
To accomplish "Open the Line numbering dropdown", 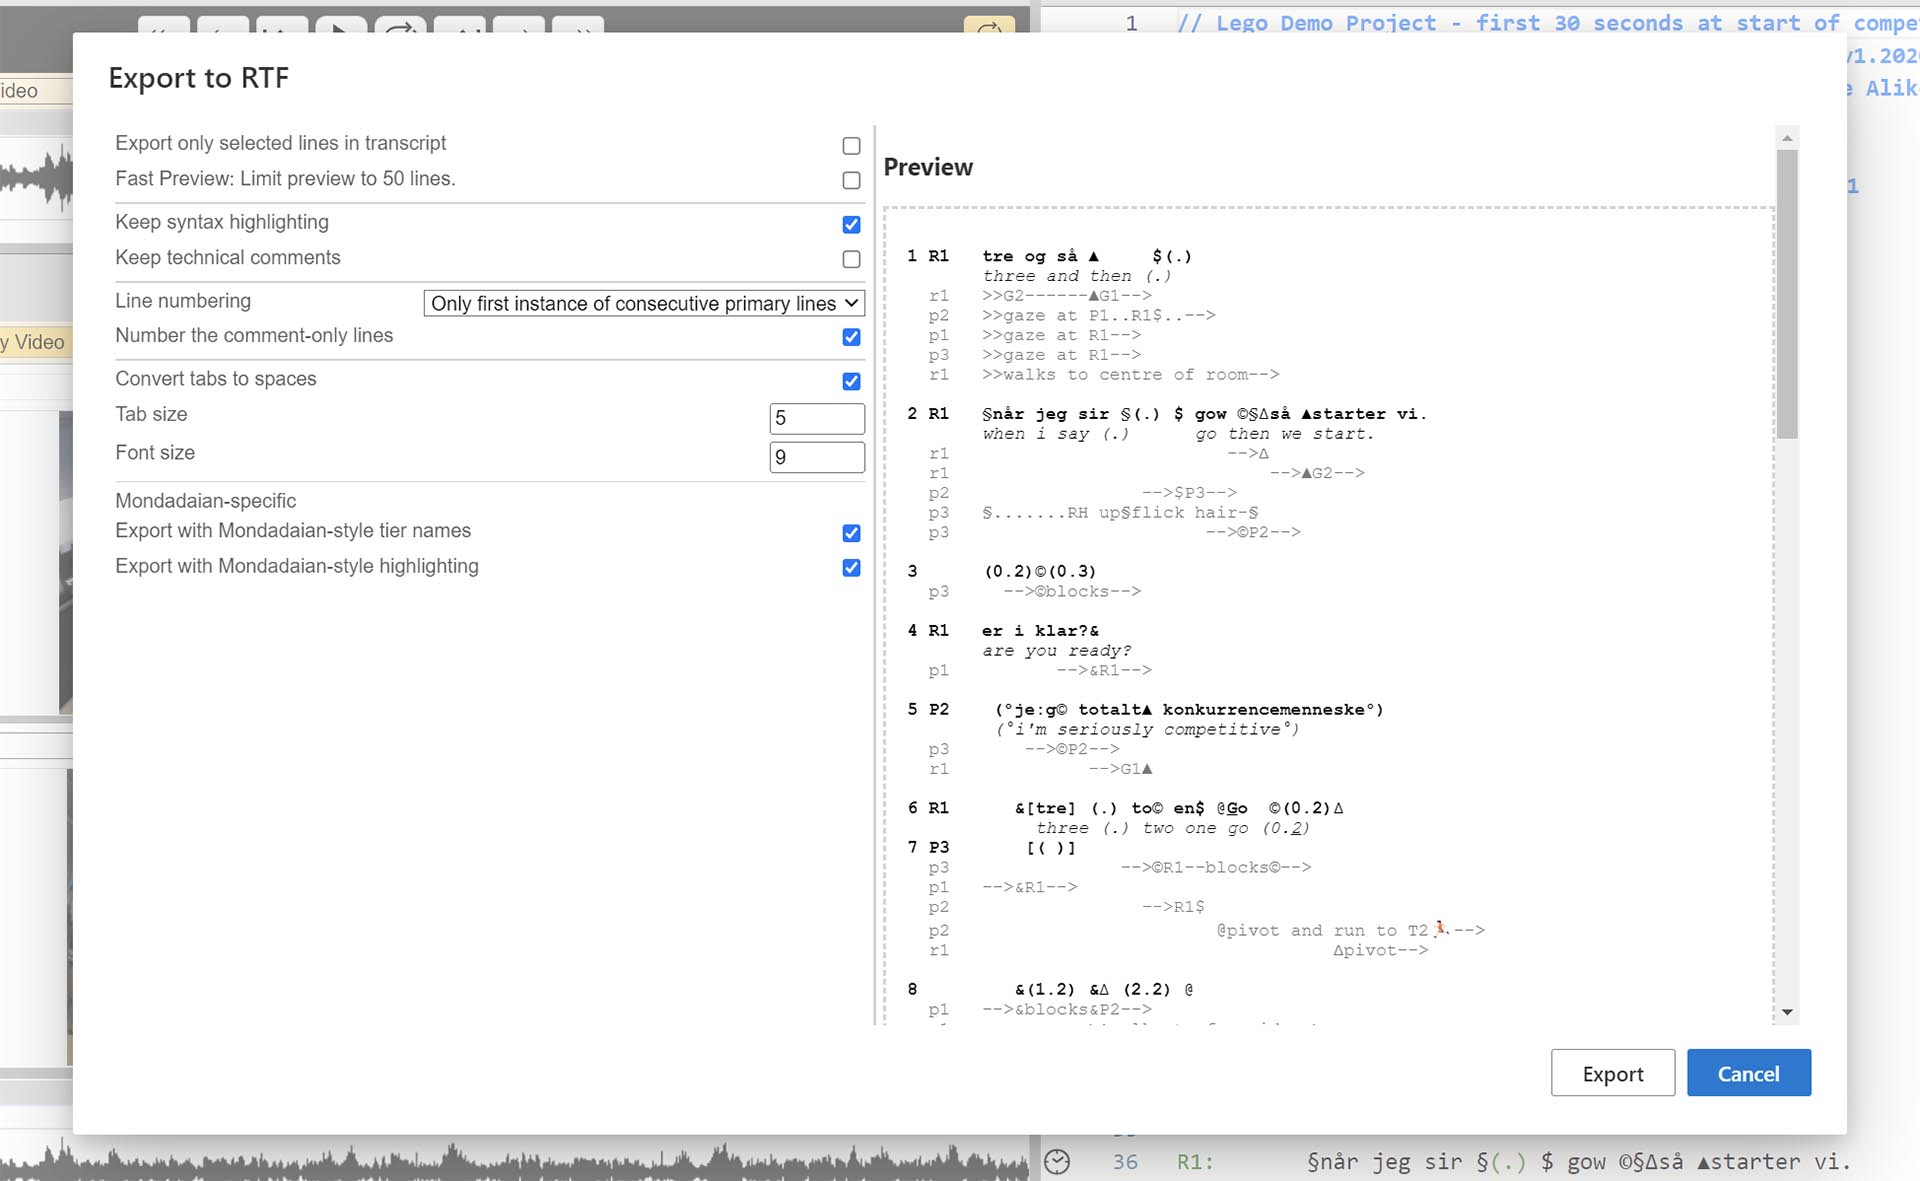I will (644, 303).
